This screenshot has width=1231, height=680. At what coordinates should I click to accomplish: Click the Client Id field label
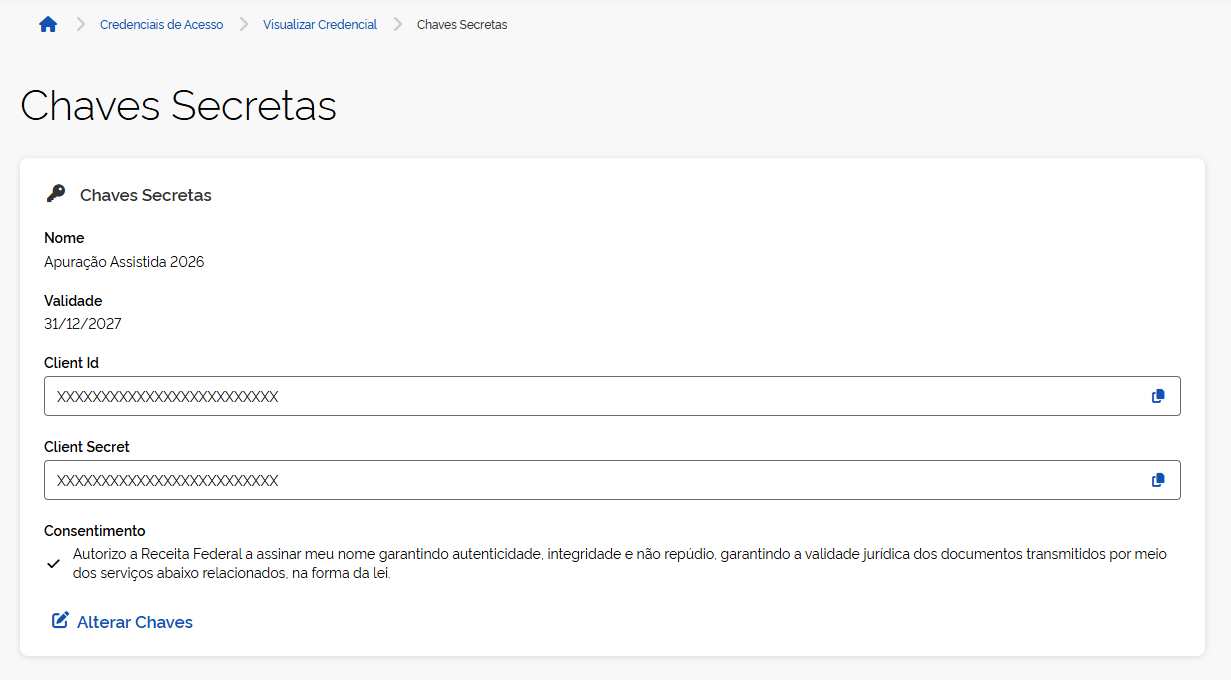tap(71, 363)
